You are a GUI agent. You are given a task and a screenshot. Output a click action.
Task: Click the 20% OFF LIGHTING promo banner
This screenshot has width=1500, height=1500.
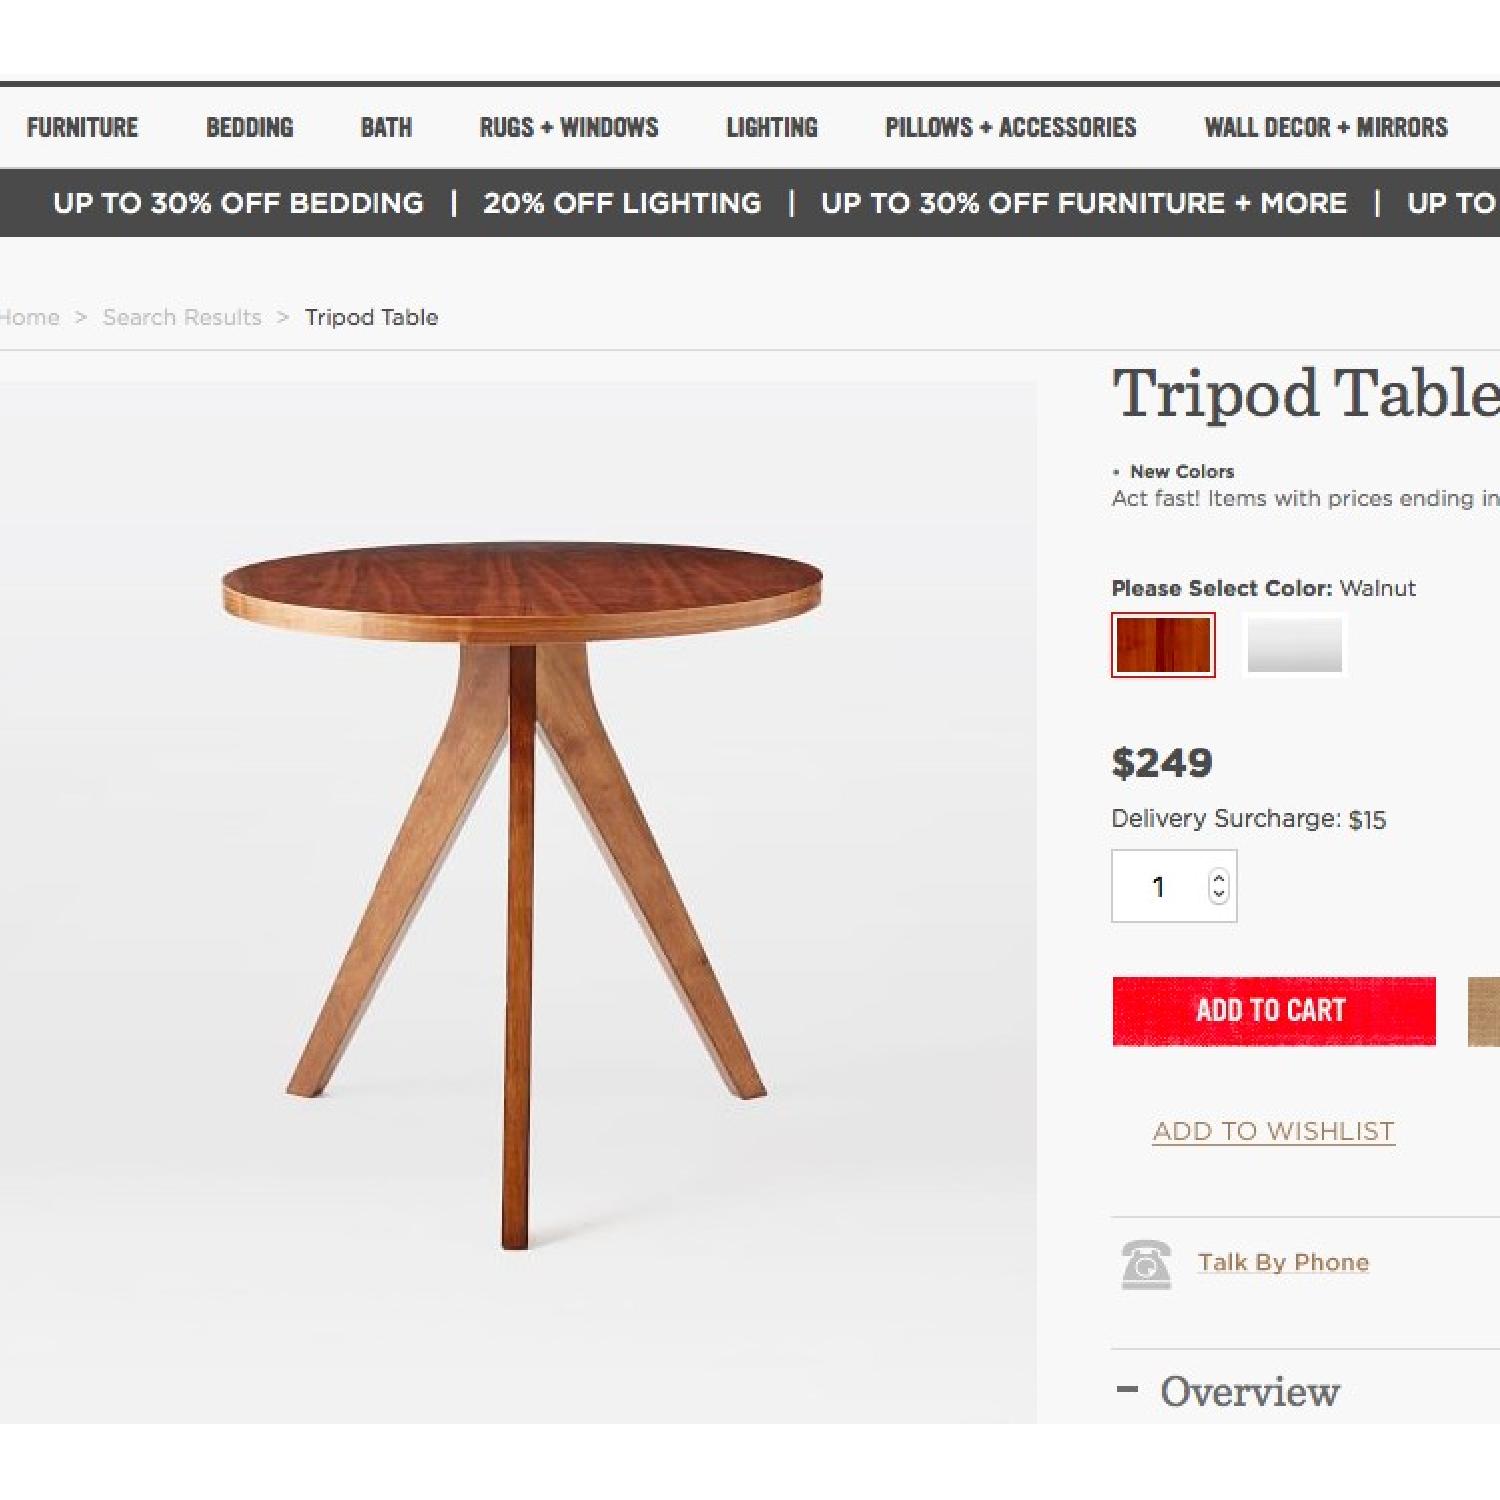621,203
